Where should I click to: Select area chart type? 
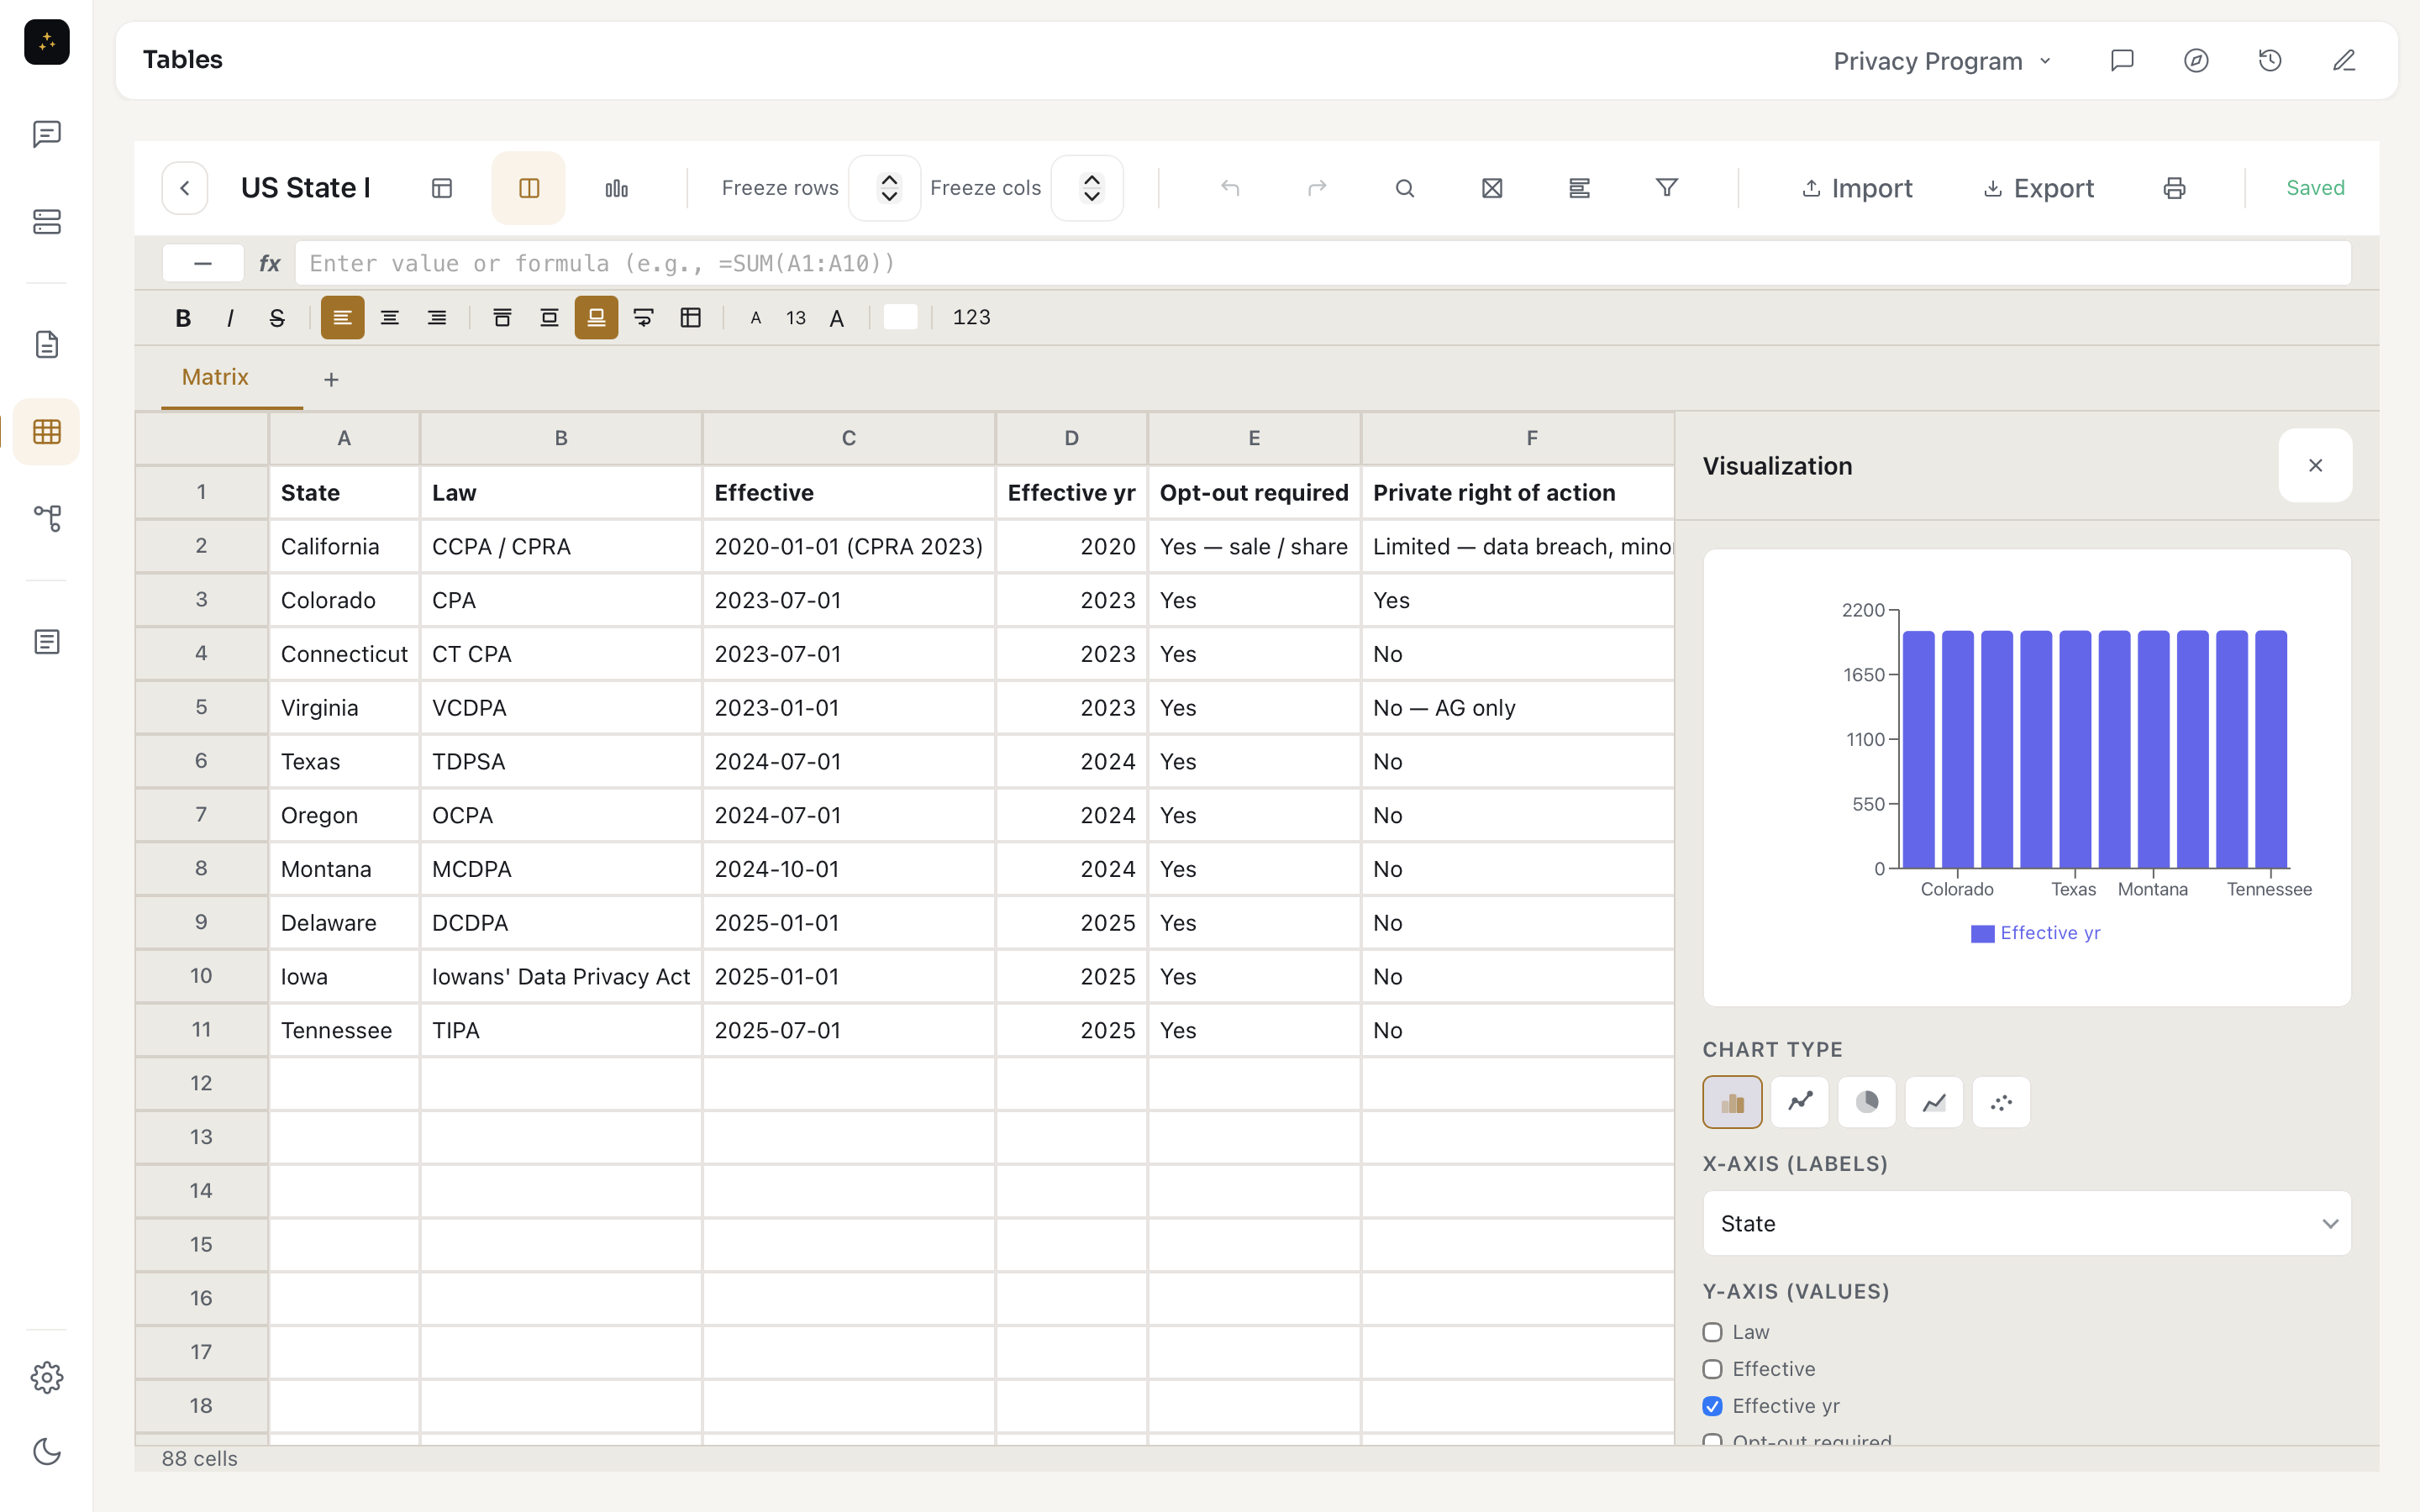click(1934, 1102)
